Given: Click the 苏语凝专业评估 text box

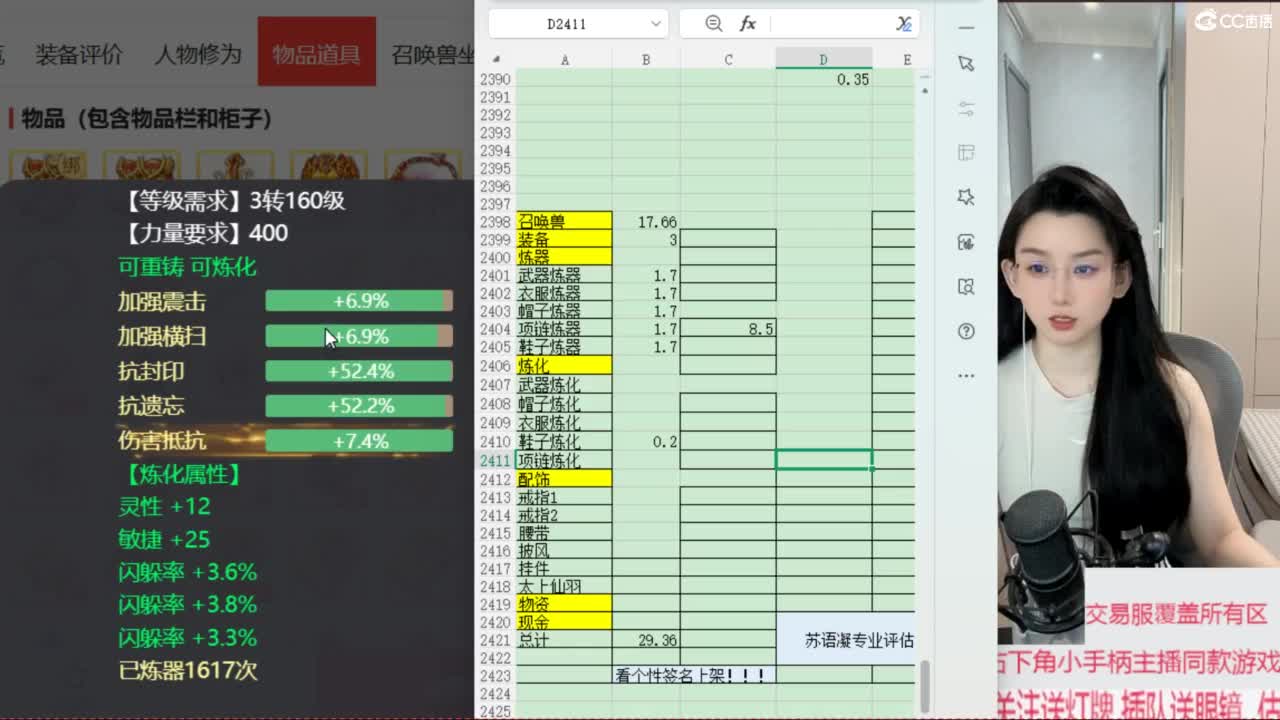Looking at the screenshot, I should (x=846, y=639).
